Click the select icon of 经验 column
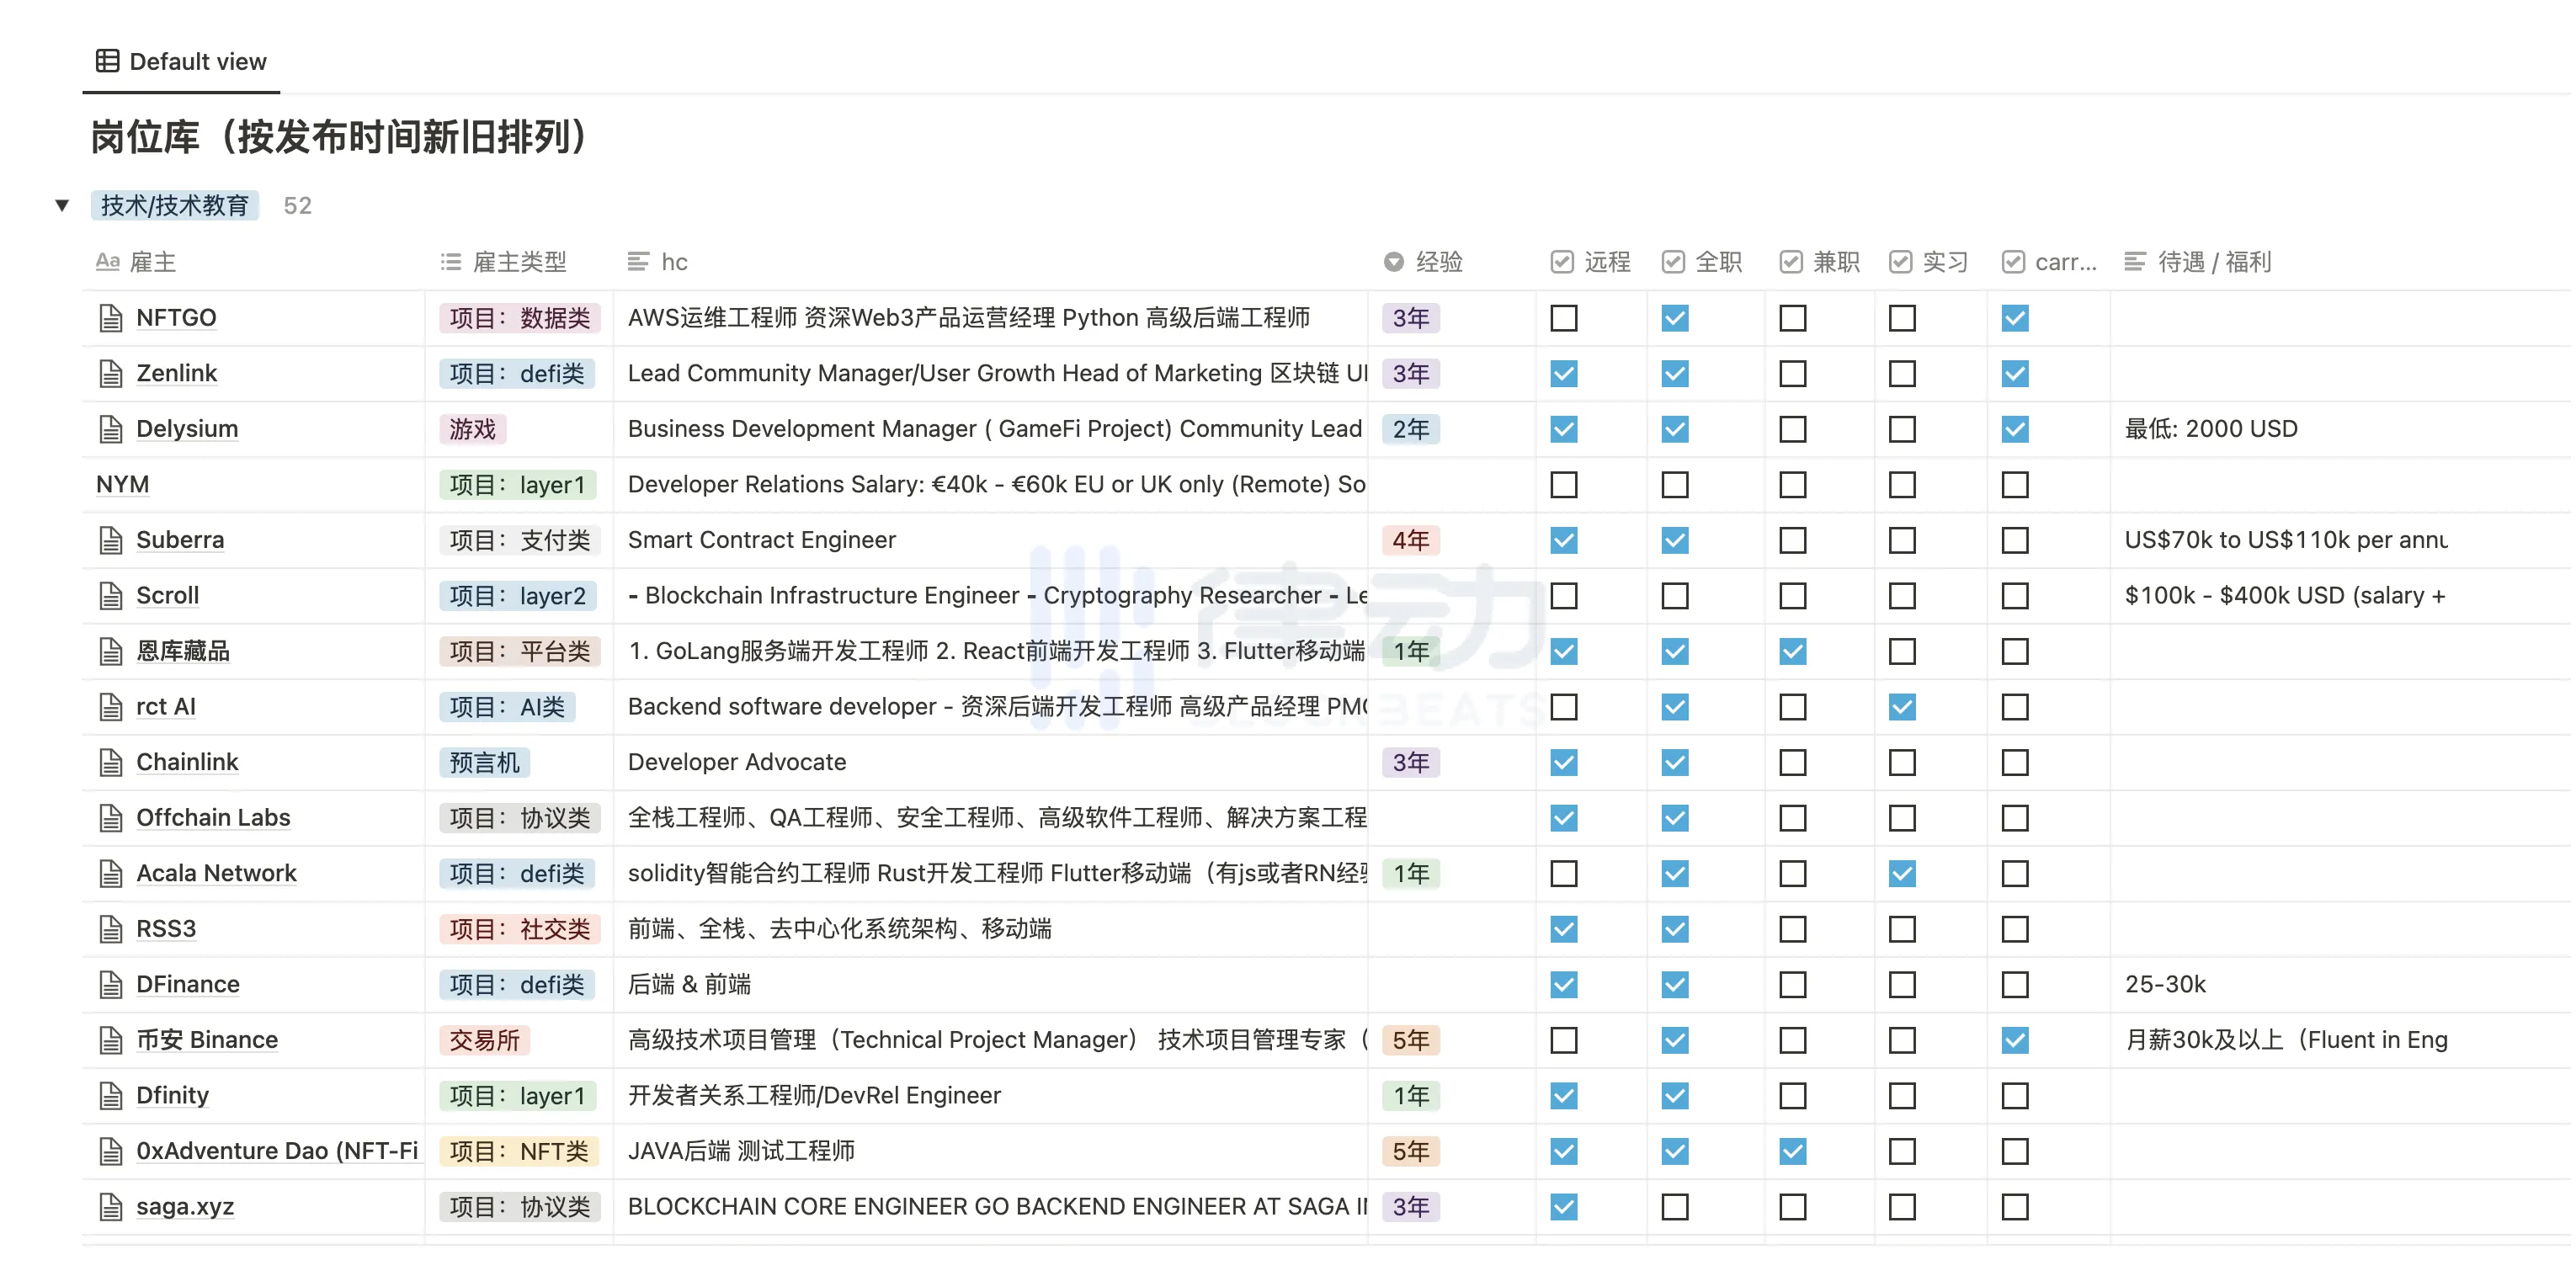Viewport: 2576px width, 1276px height. pyautogui.click(x=1394, y=262)
